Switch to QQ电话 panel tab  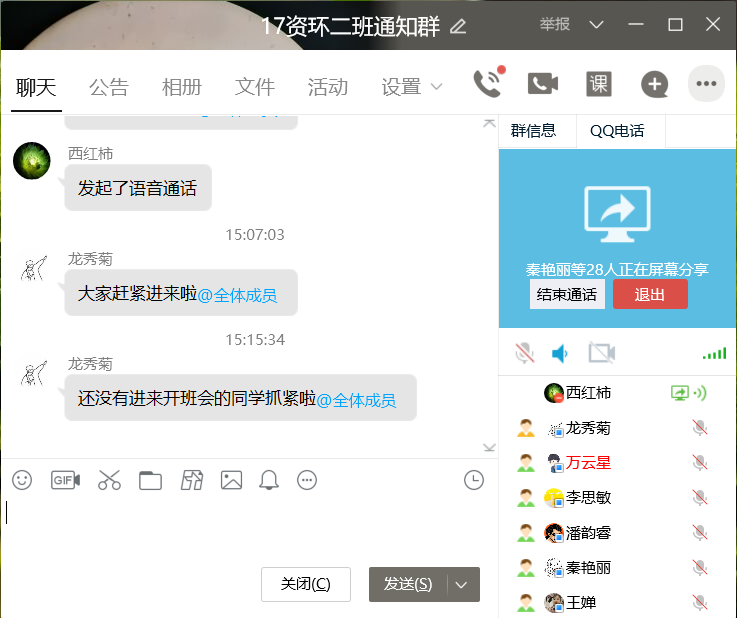tap(617, 131)
